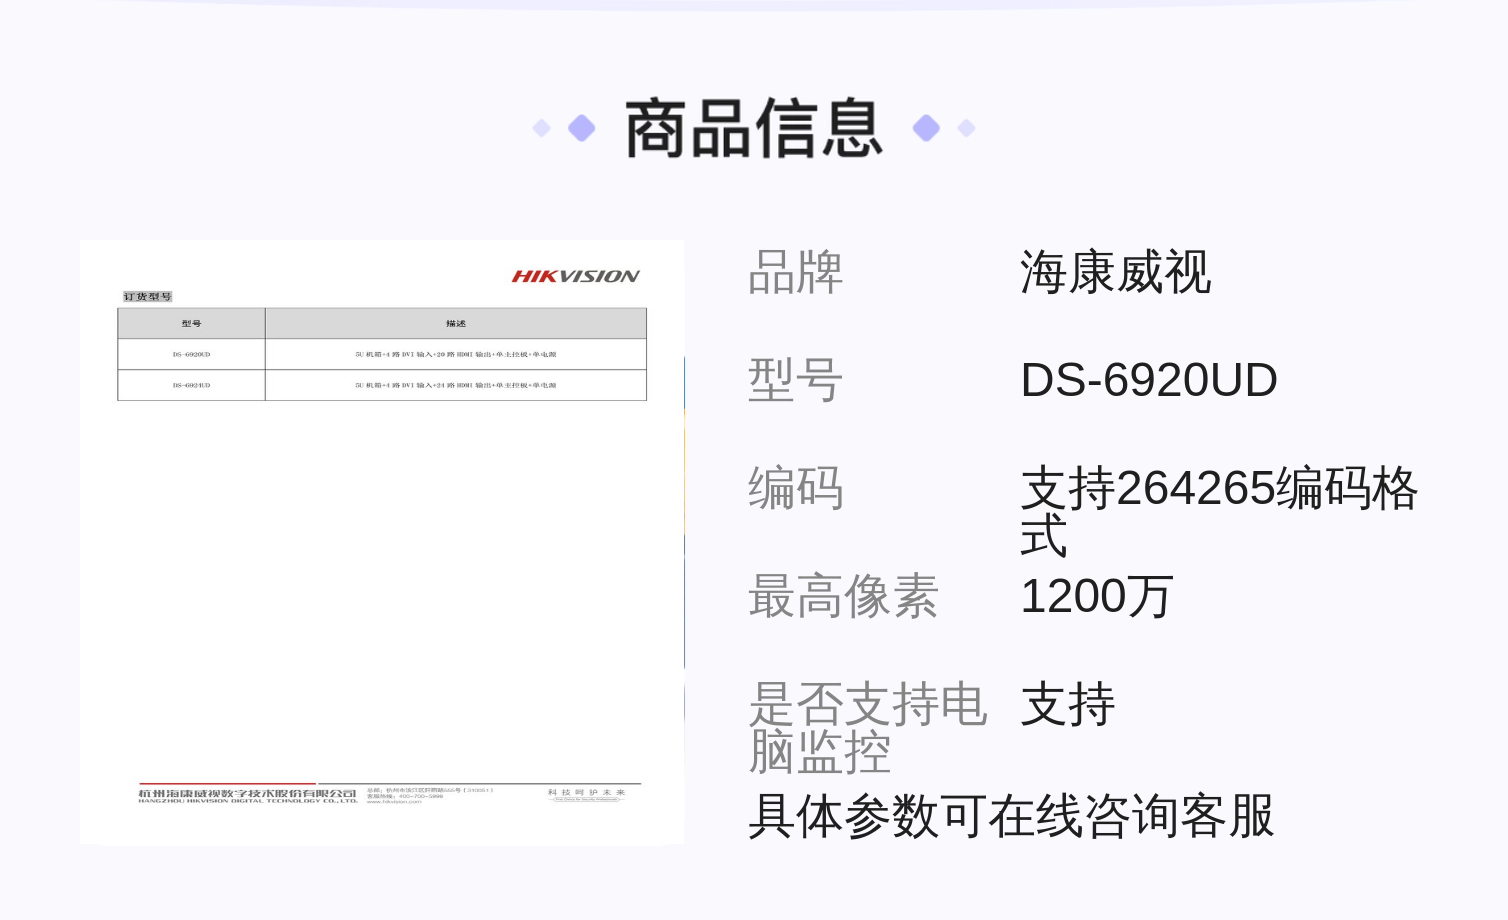This screenshot has height=920, width=1508.
Task: Select the 支持 value for computer monitoring
Action: point(1068,704)
